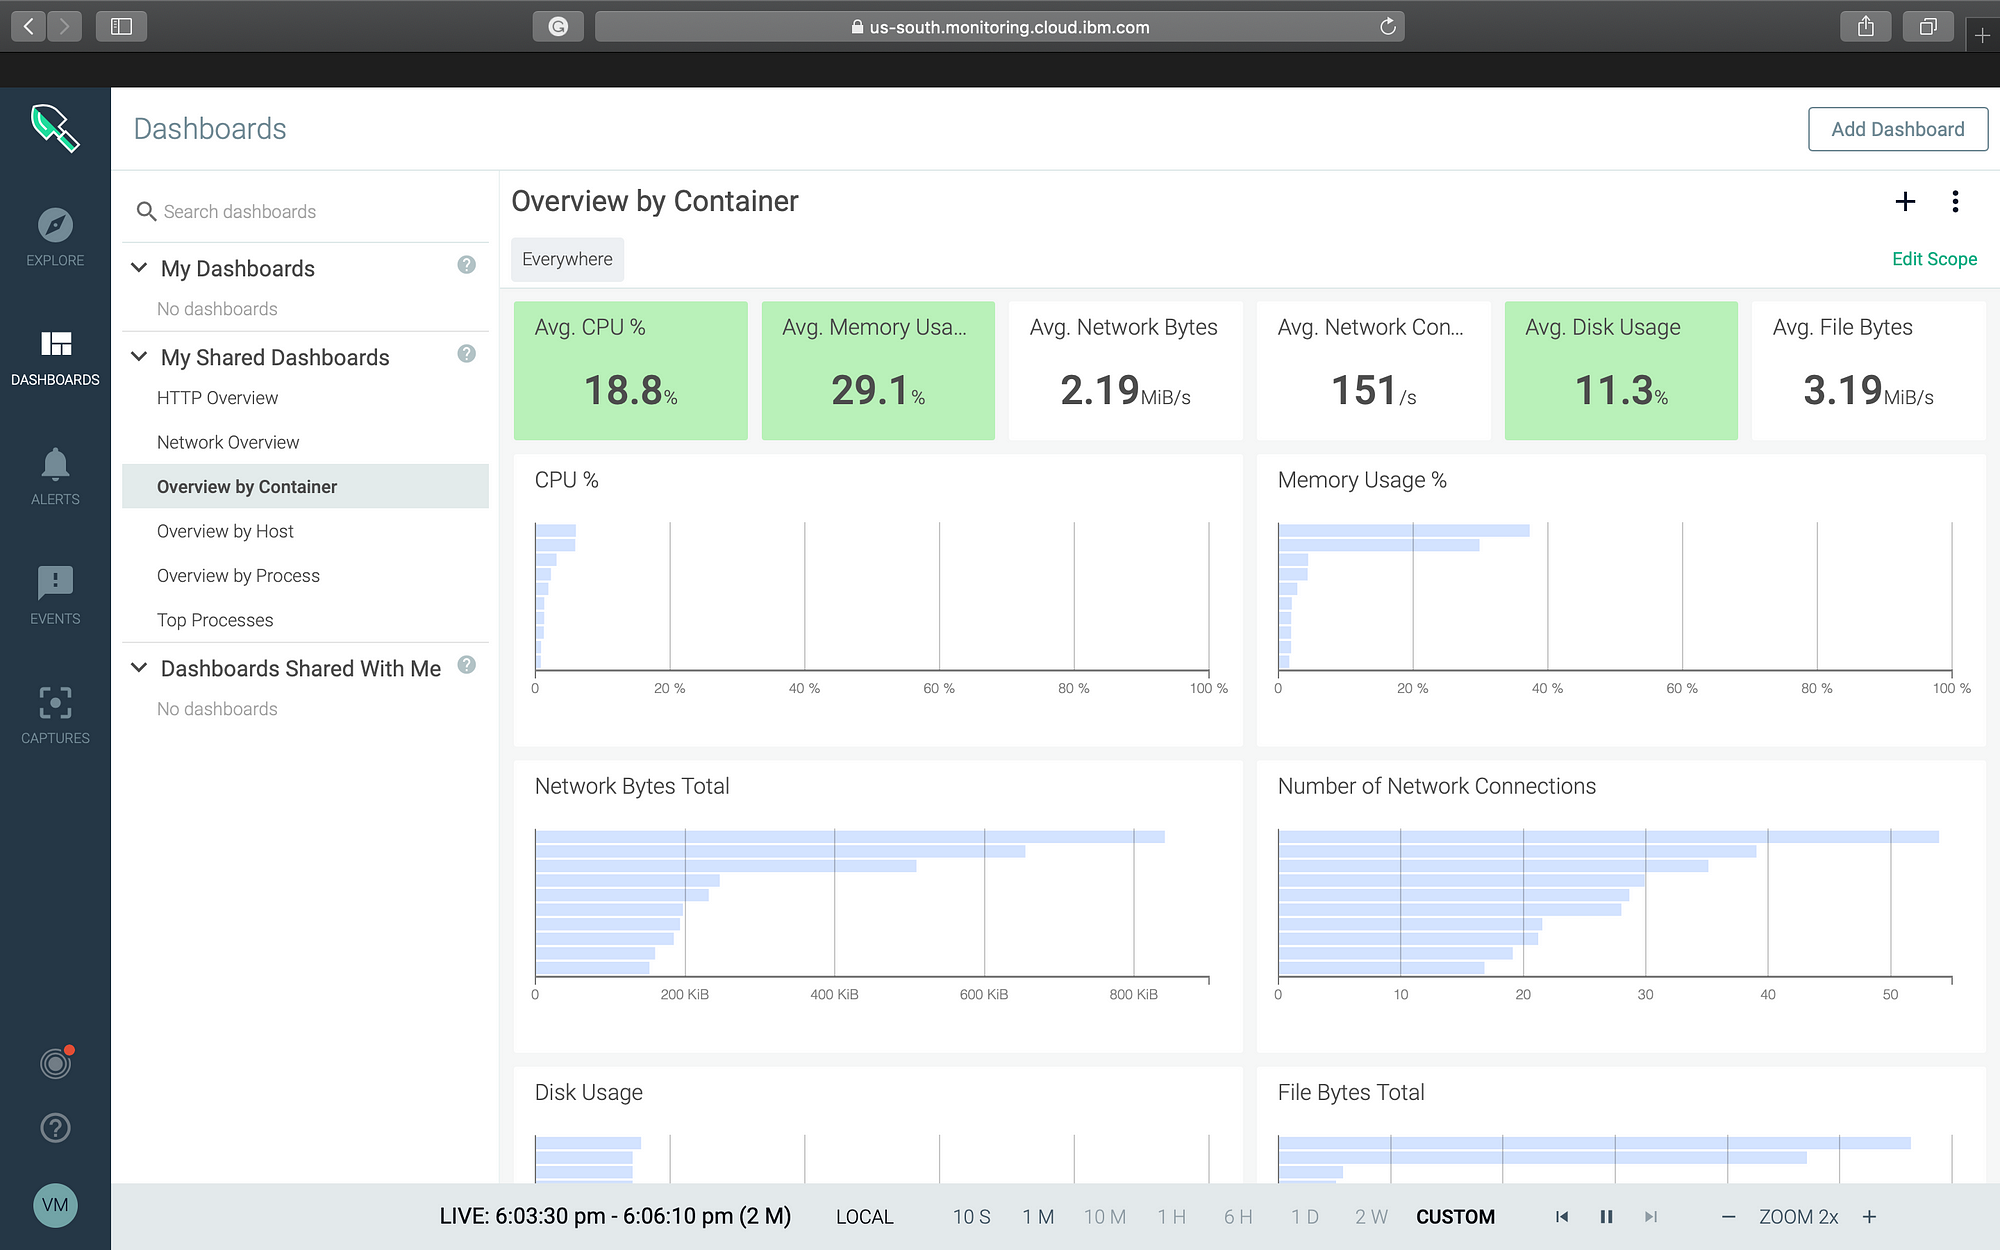This screenshot has height=1250, width=2000.
Task: Select the 1 H time range
Action: coord(1172,1217)
